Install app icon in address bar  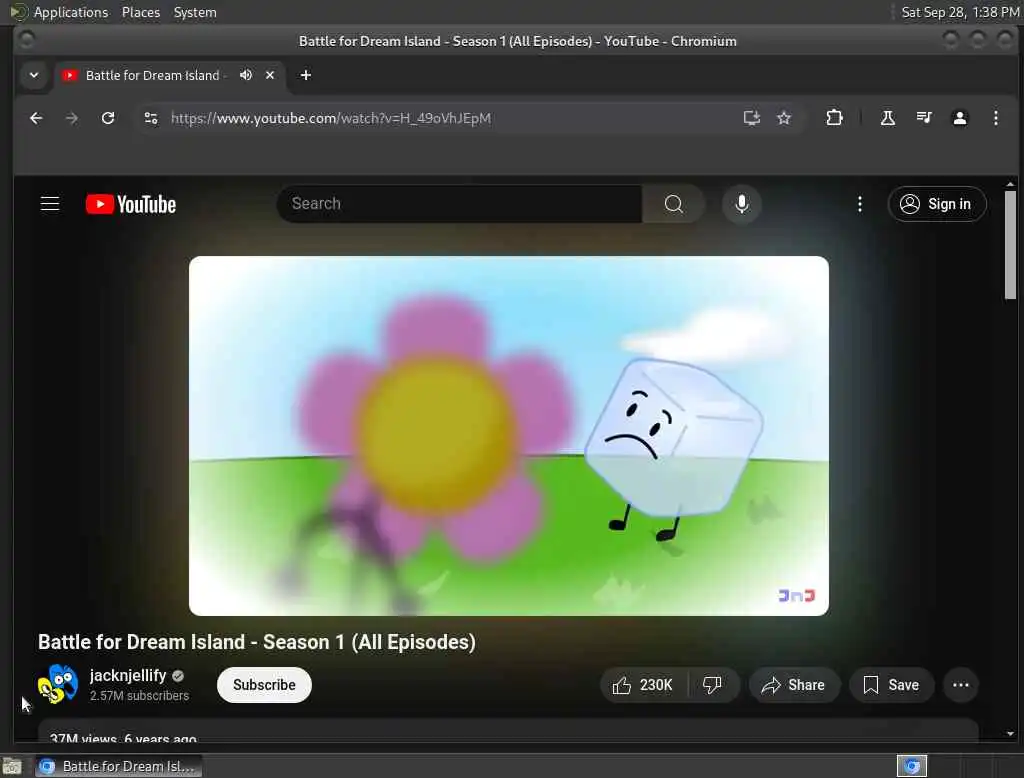pyautogui.click(x=752, y=118)
